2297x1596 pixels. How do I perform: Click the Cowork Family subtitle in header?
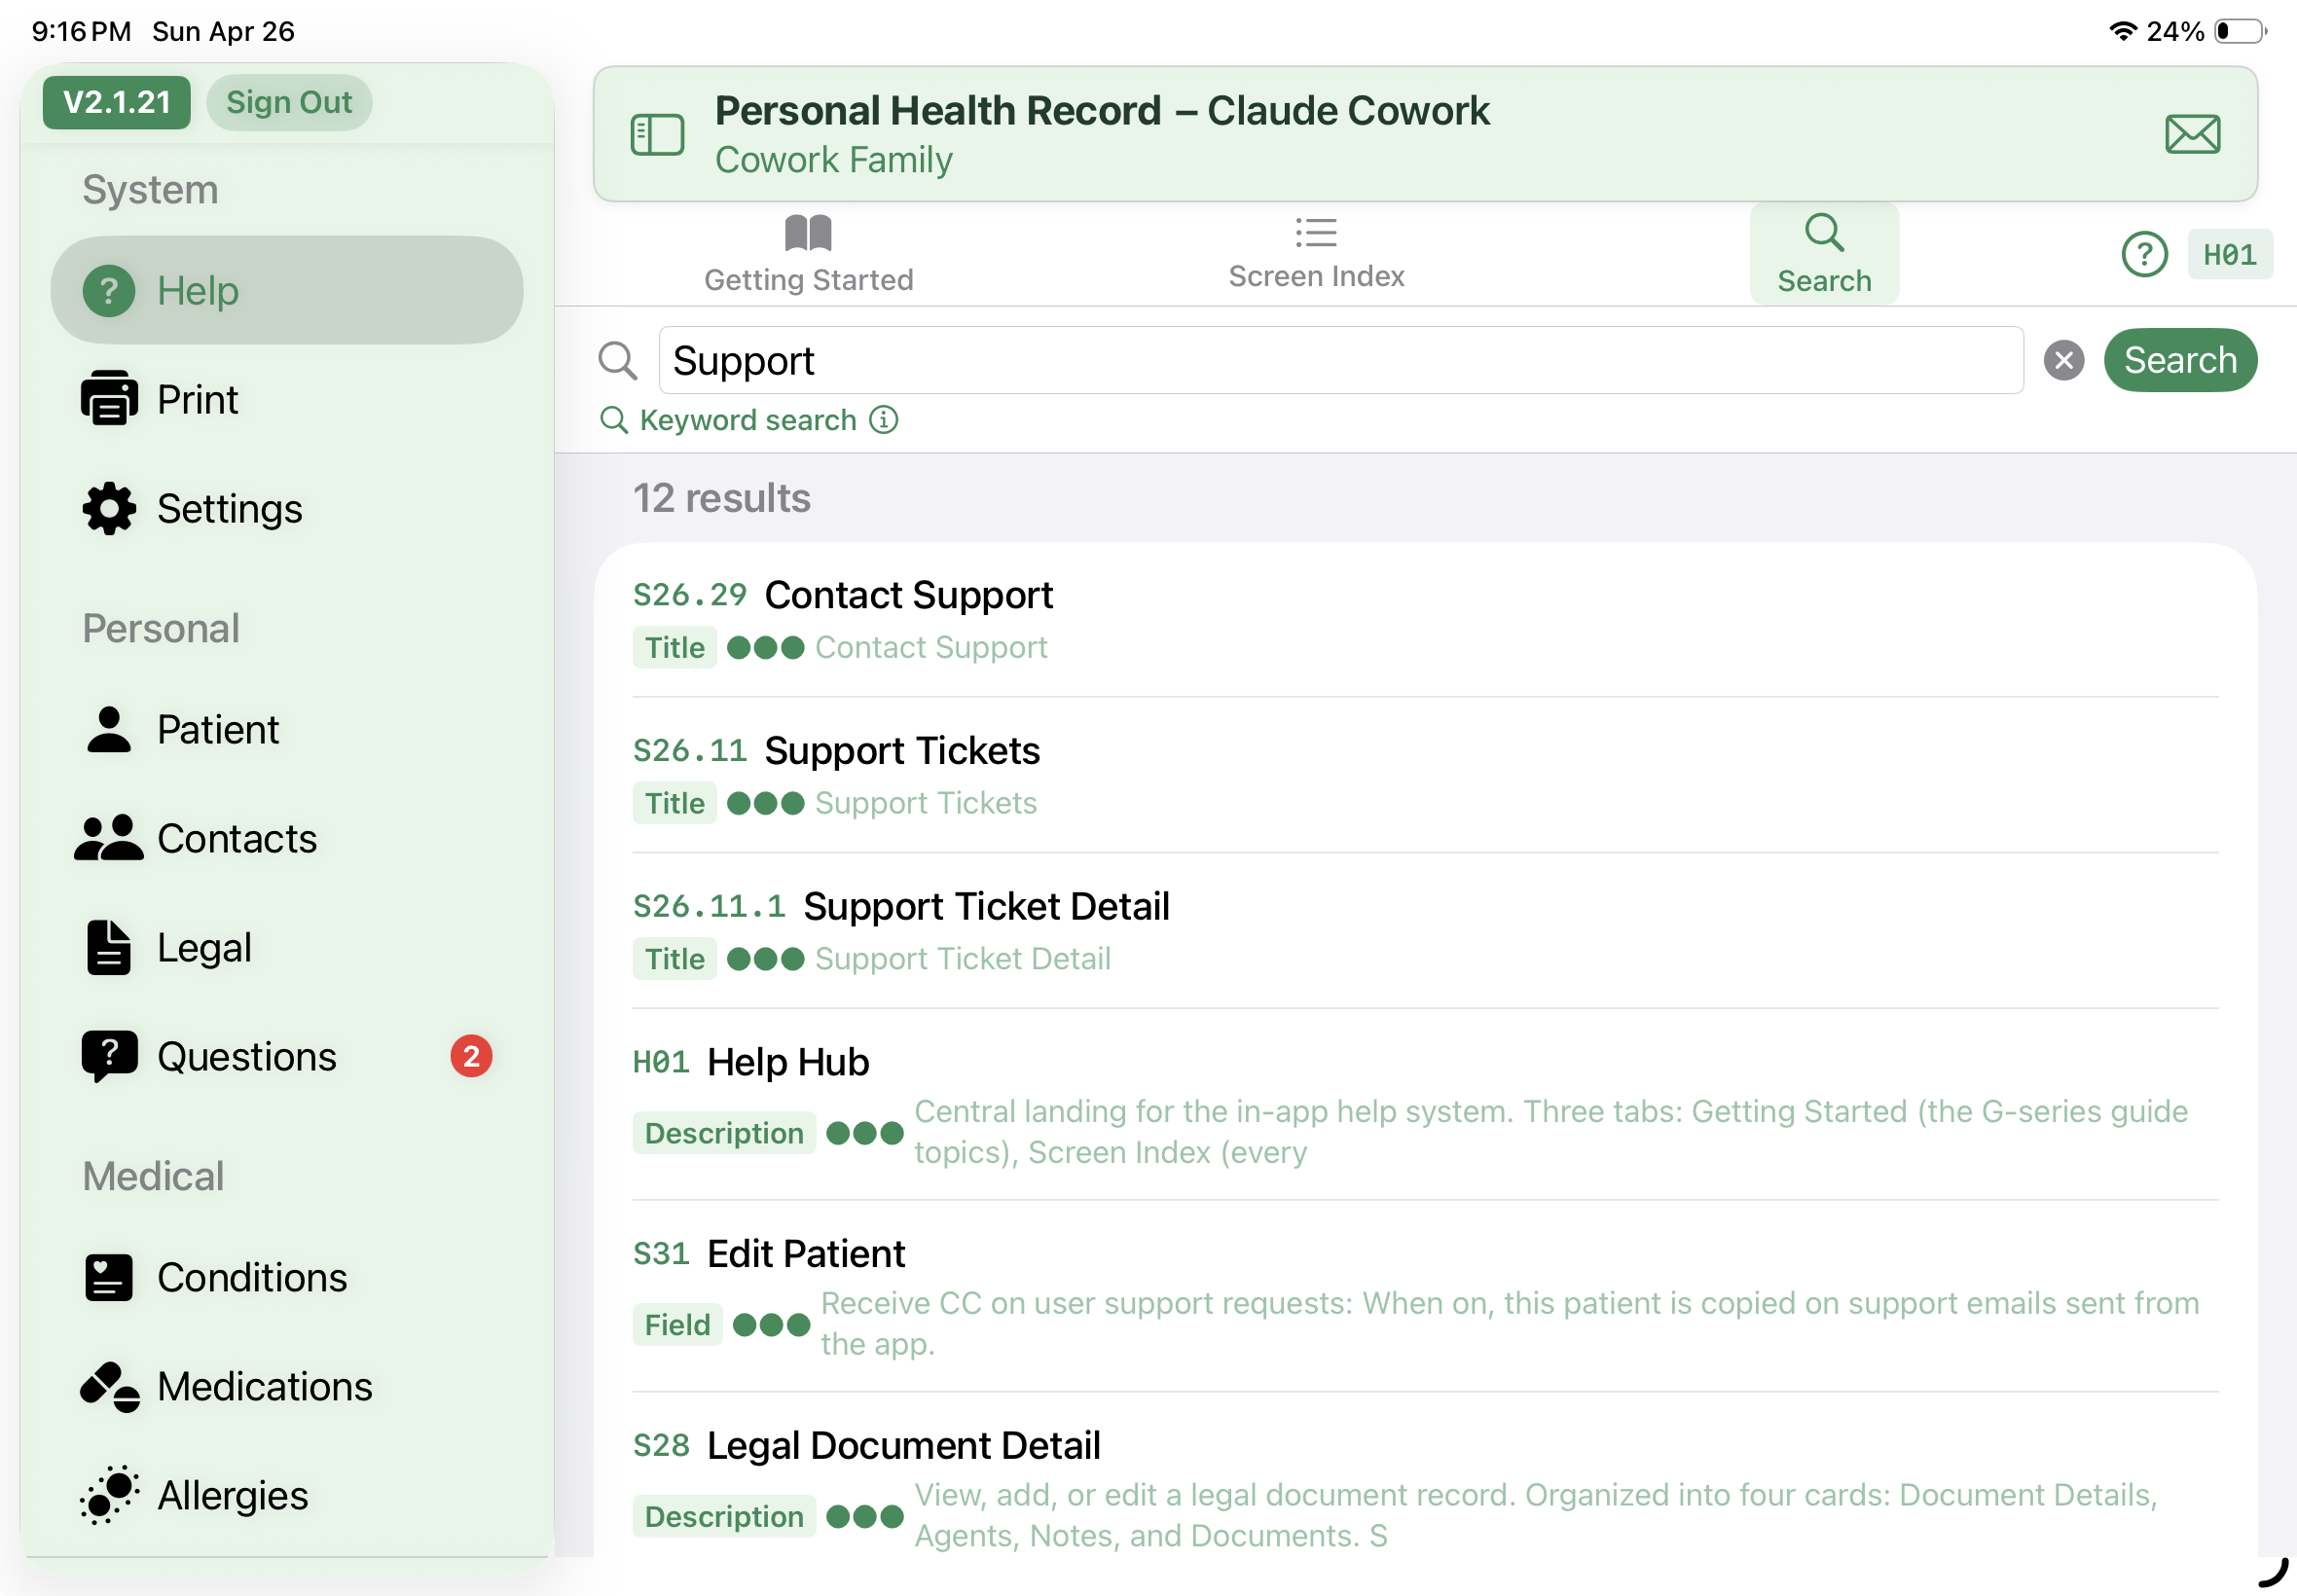point(833,160)
